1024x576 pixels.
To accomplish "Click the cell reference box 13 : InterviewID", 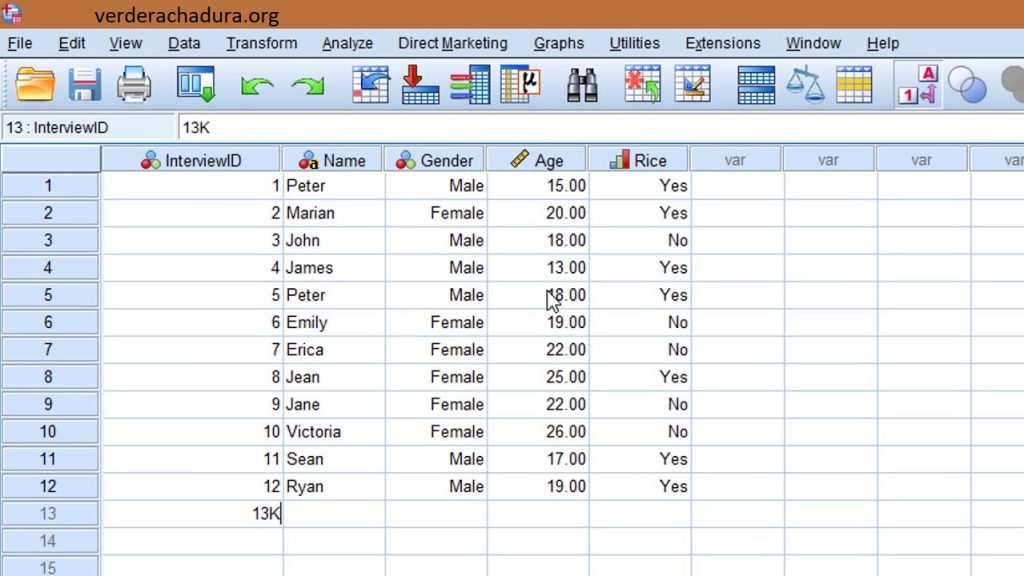I will tap(88, 127).
